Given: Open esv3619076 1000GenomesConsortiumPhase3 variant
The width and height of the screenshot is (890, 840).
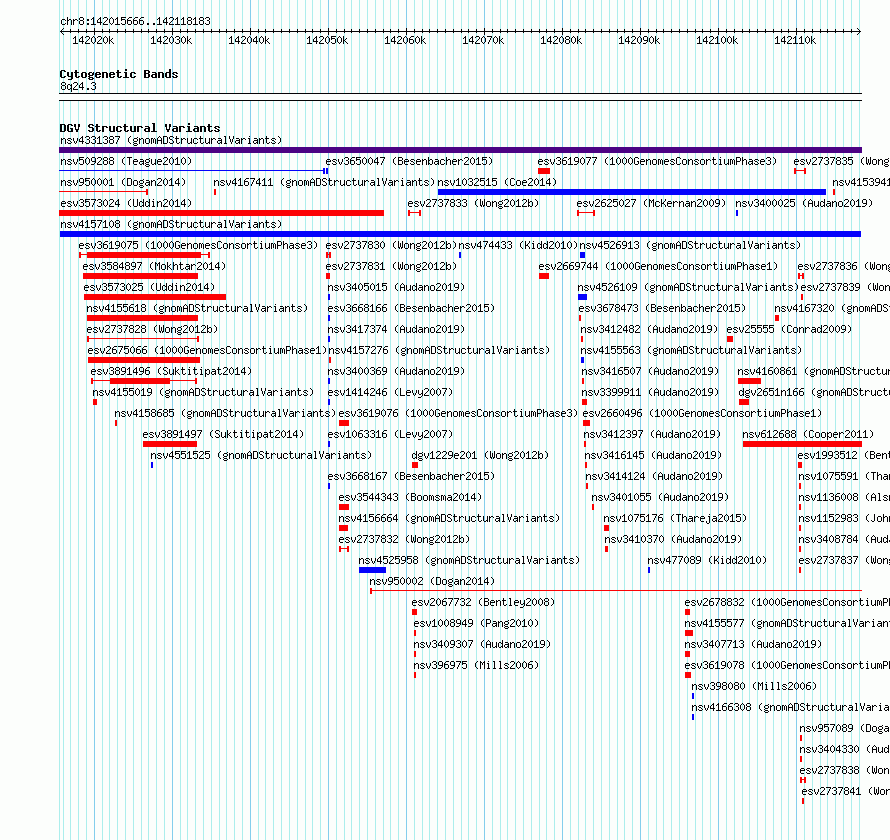Looking at the screenshot, I should [458, 413].
